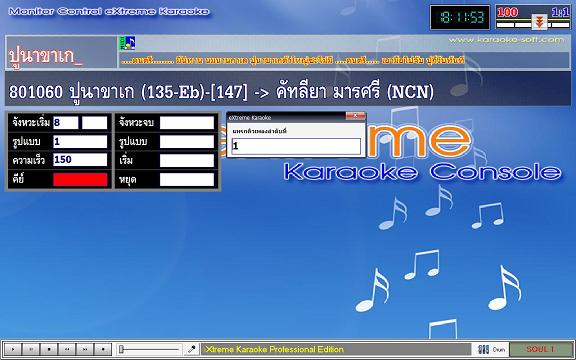Stop the current song
Image resolution: width=576 pixels, height=360 pixels.
point(49,349)
